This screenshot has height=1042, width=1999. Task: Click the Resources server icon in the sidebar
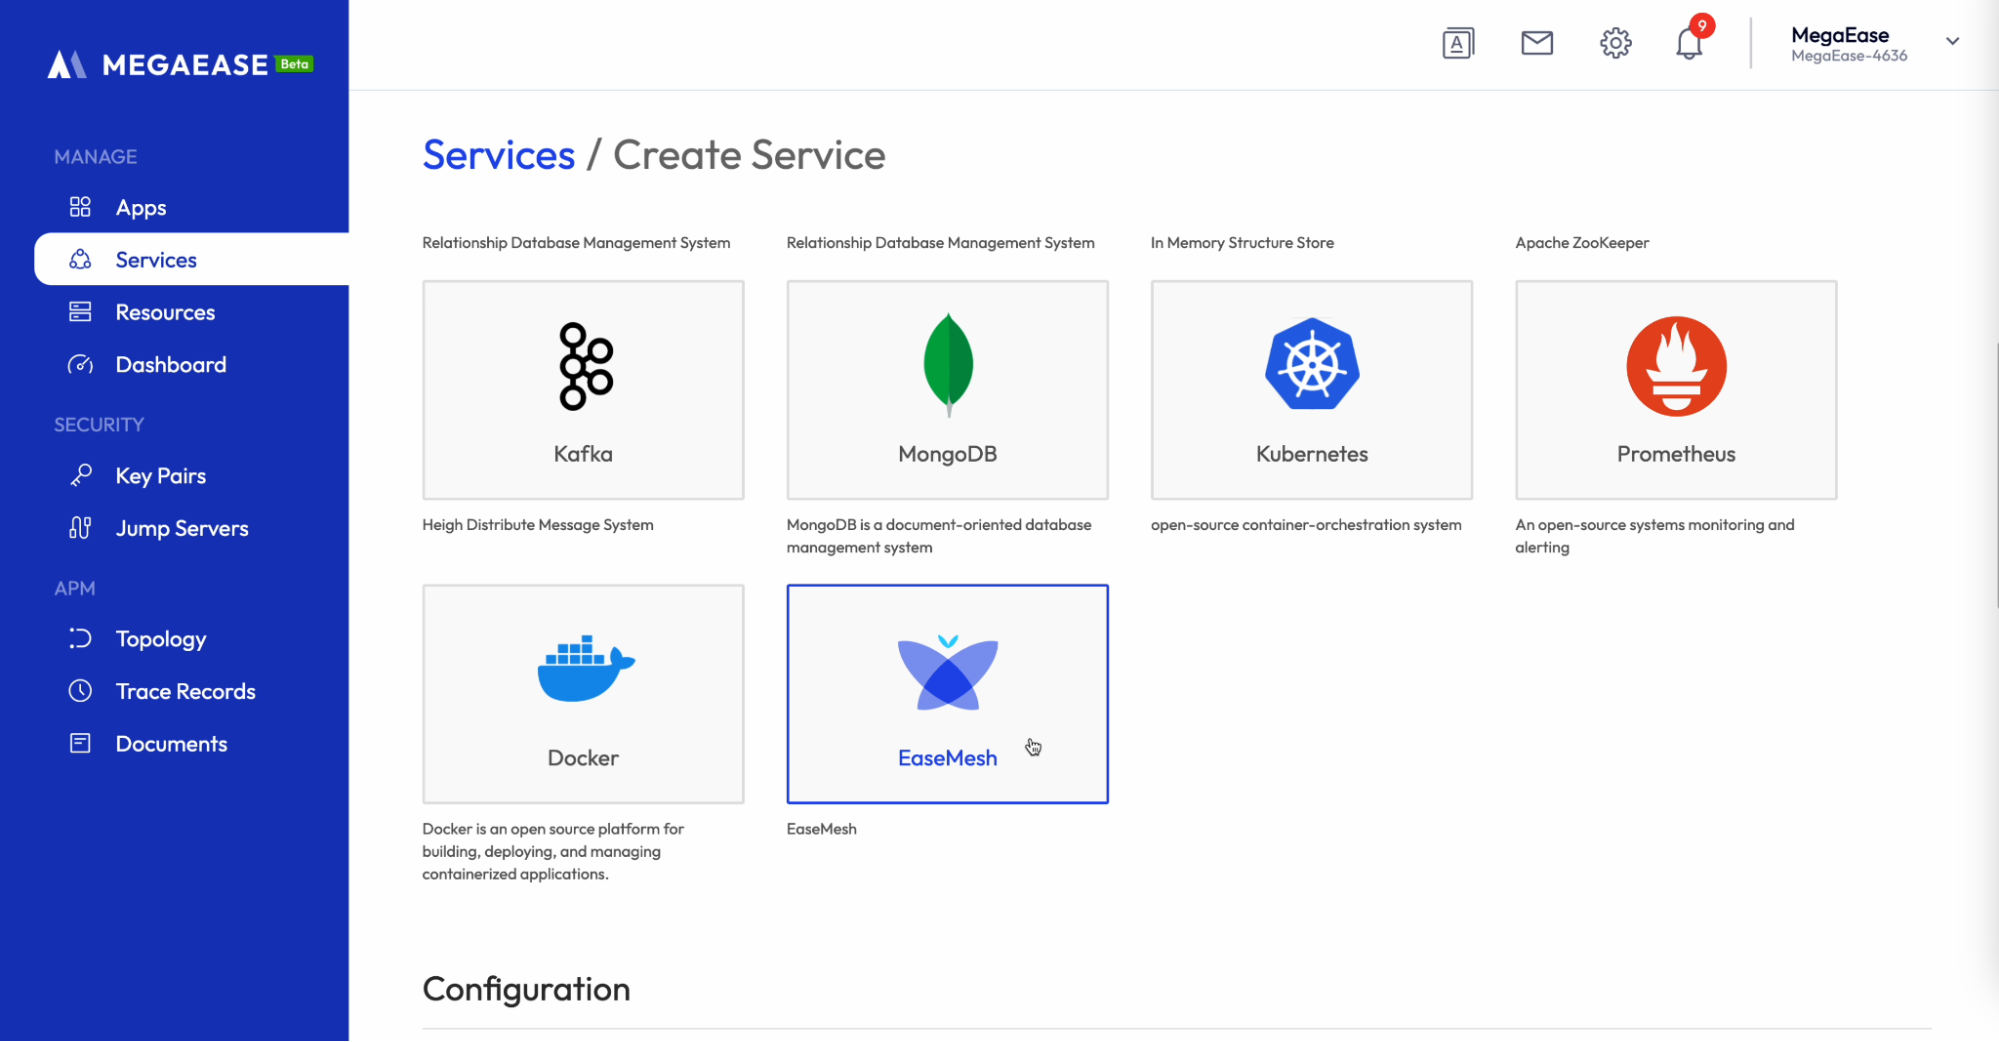point(80,312)
